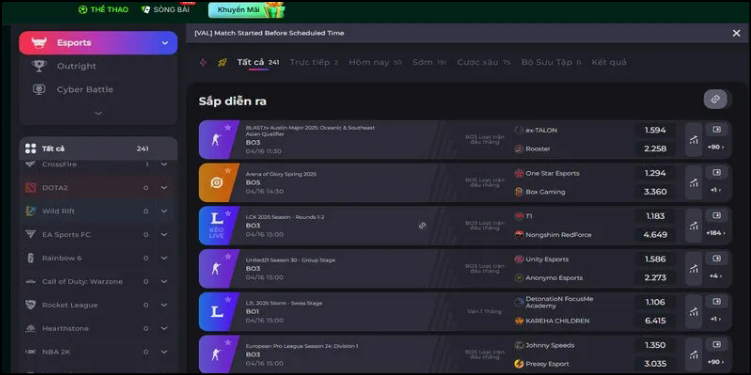Expand the EA Sports FC row
751x375 pixels.
tap(164, 235)
